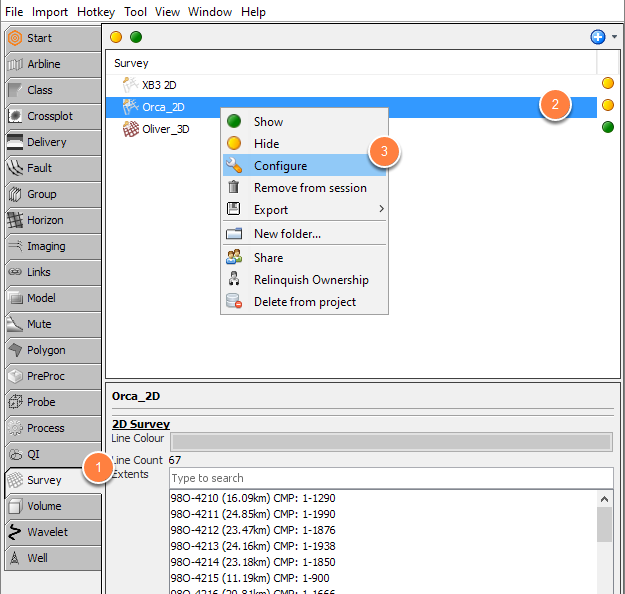The width and height of the screenshot is (625, 594).
Task: Open the Process tab icon
Action: [15, 428]
